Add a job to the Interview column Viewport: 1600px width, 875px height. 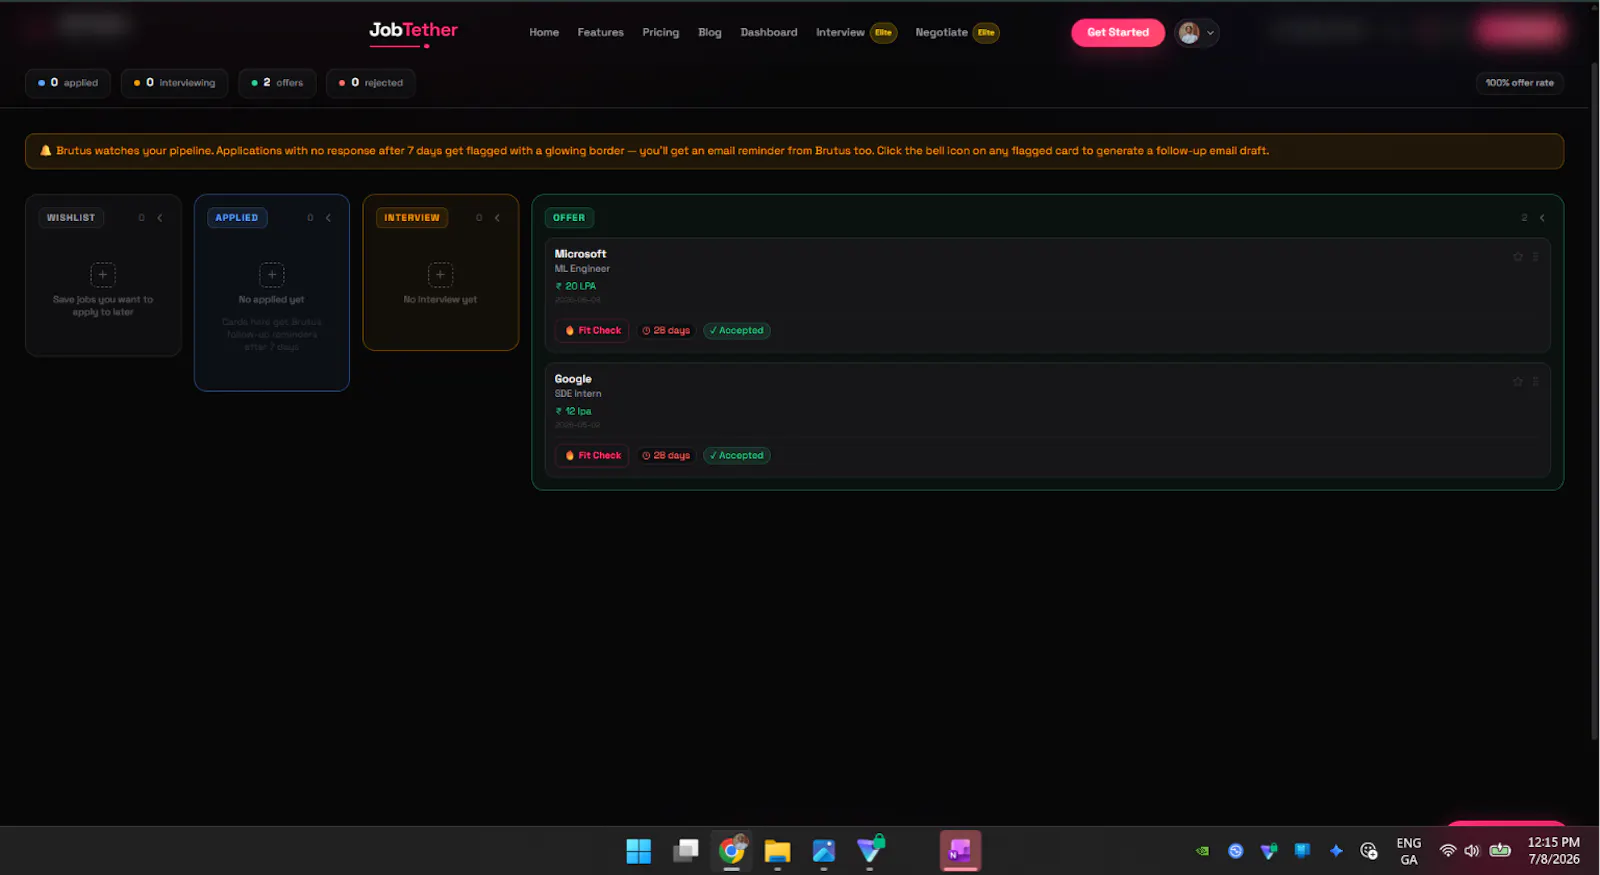[440, 275]
